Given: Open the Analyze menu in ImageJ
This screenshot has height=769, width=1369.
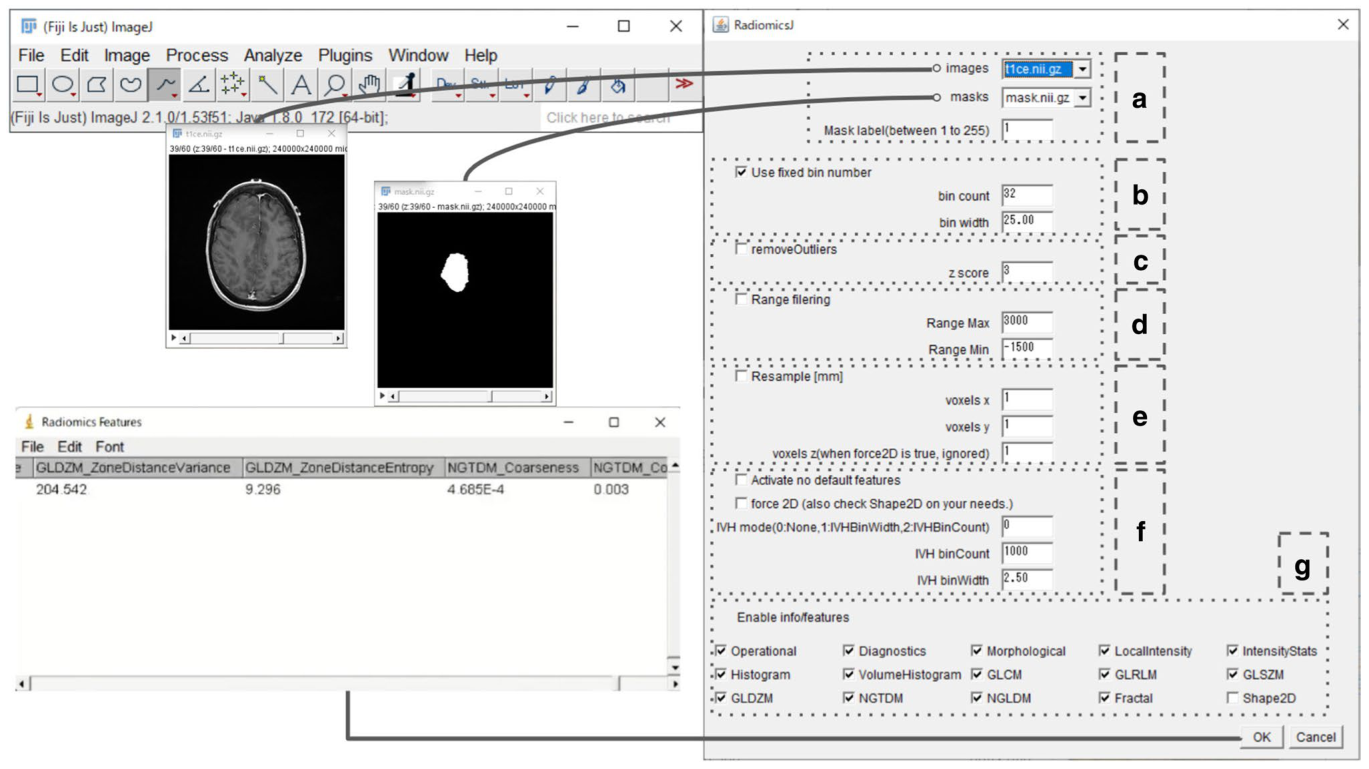Looking at the screenshot, I should [273, 55].
